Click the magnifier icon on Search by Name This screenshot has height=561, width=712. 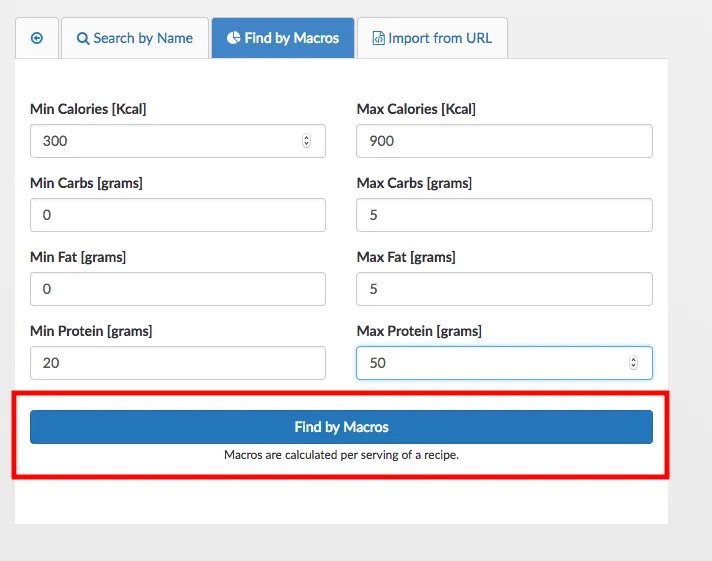(83, 38)
